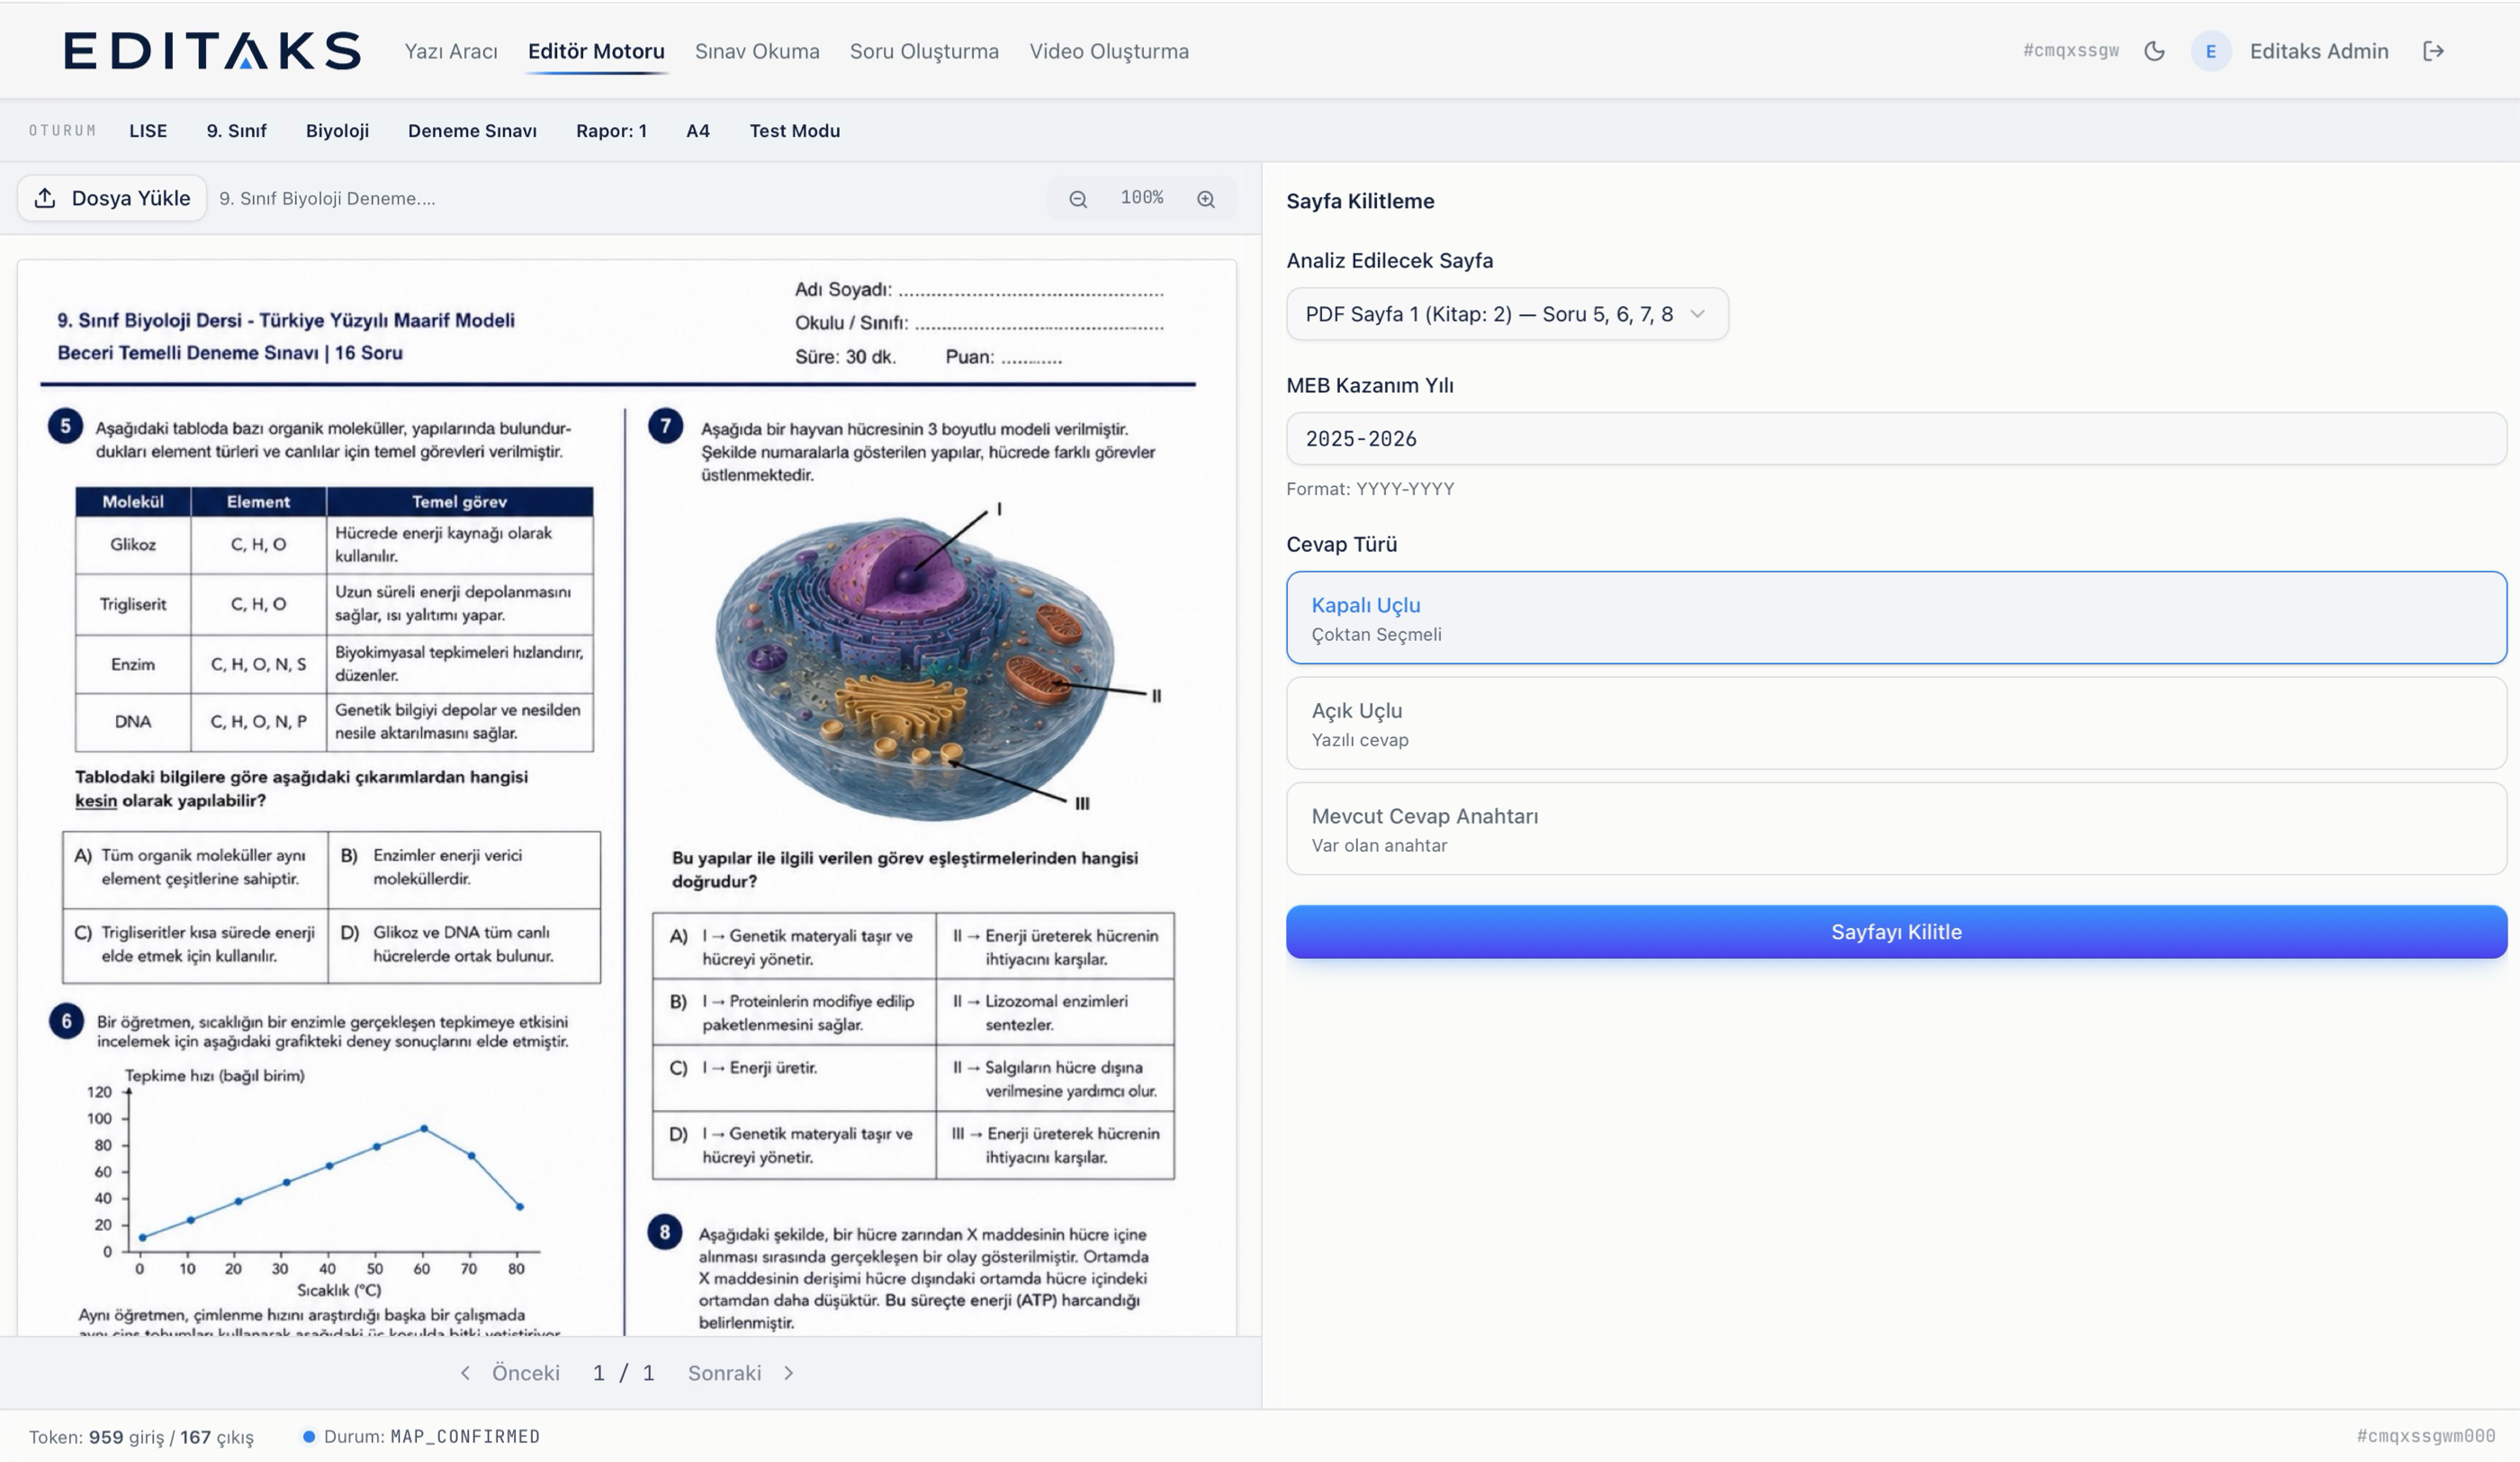Click the Sayfayı Kilitle button
Viewport: 2520px width, 1462px height.
pos(1896,932)
